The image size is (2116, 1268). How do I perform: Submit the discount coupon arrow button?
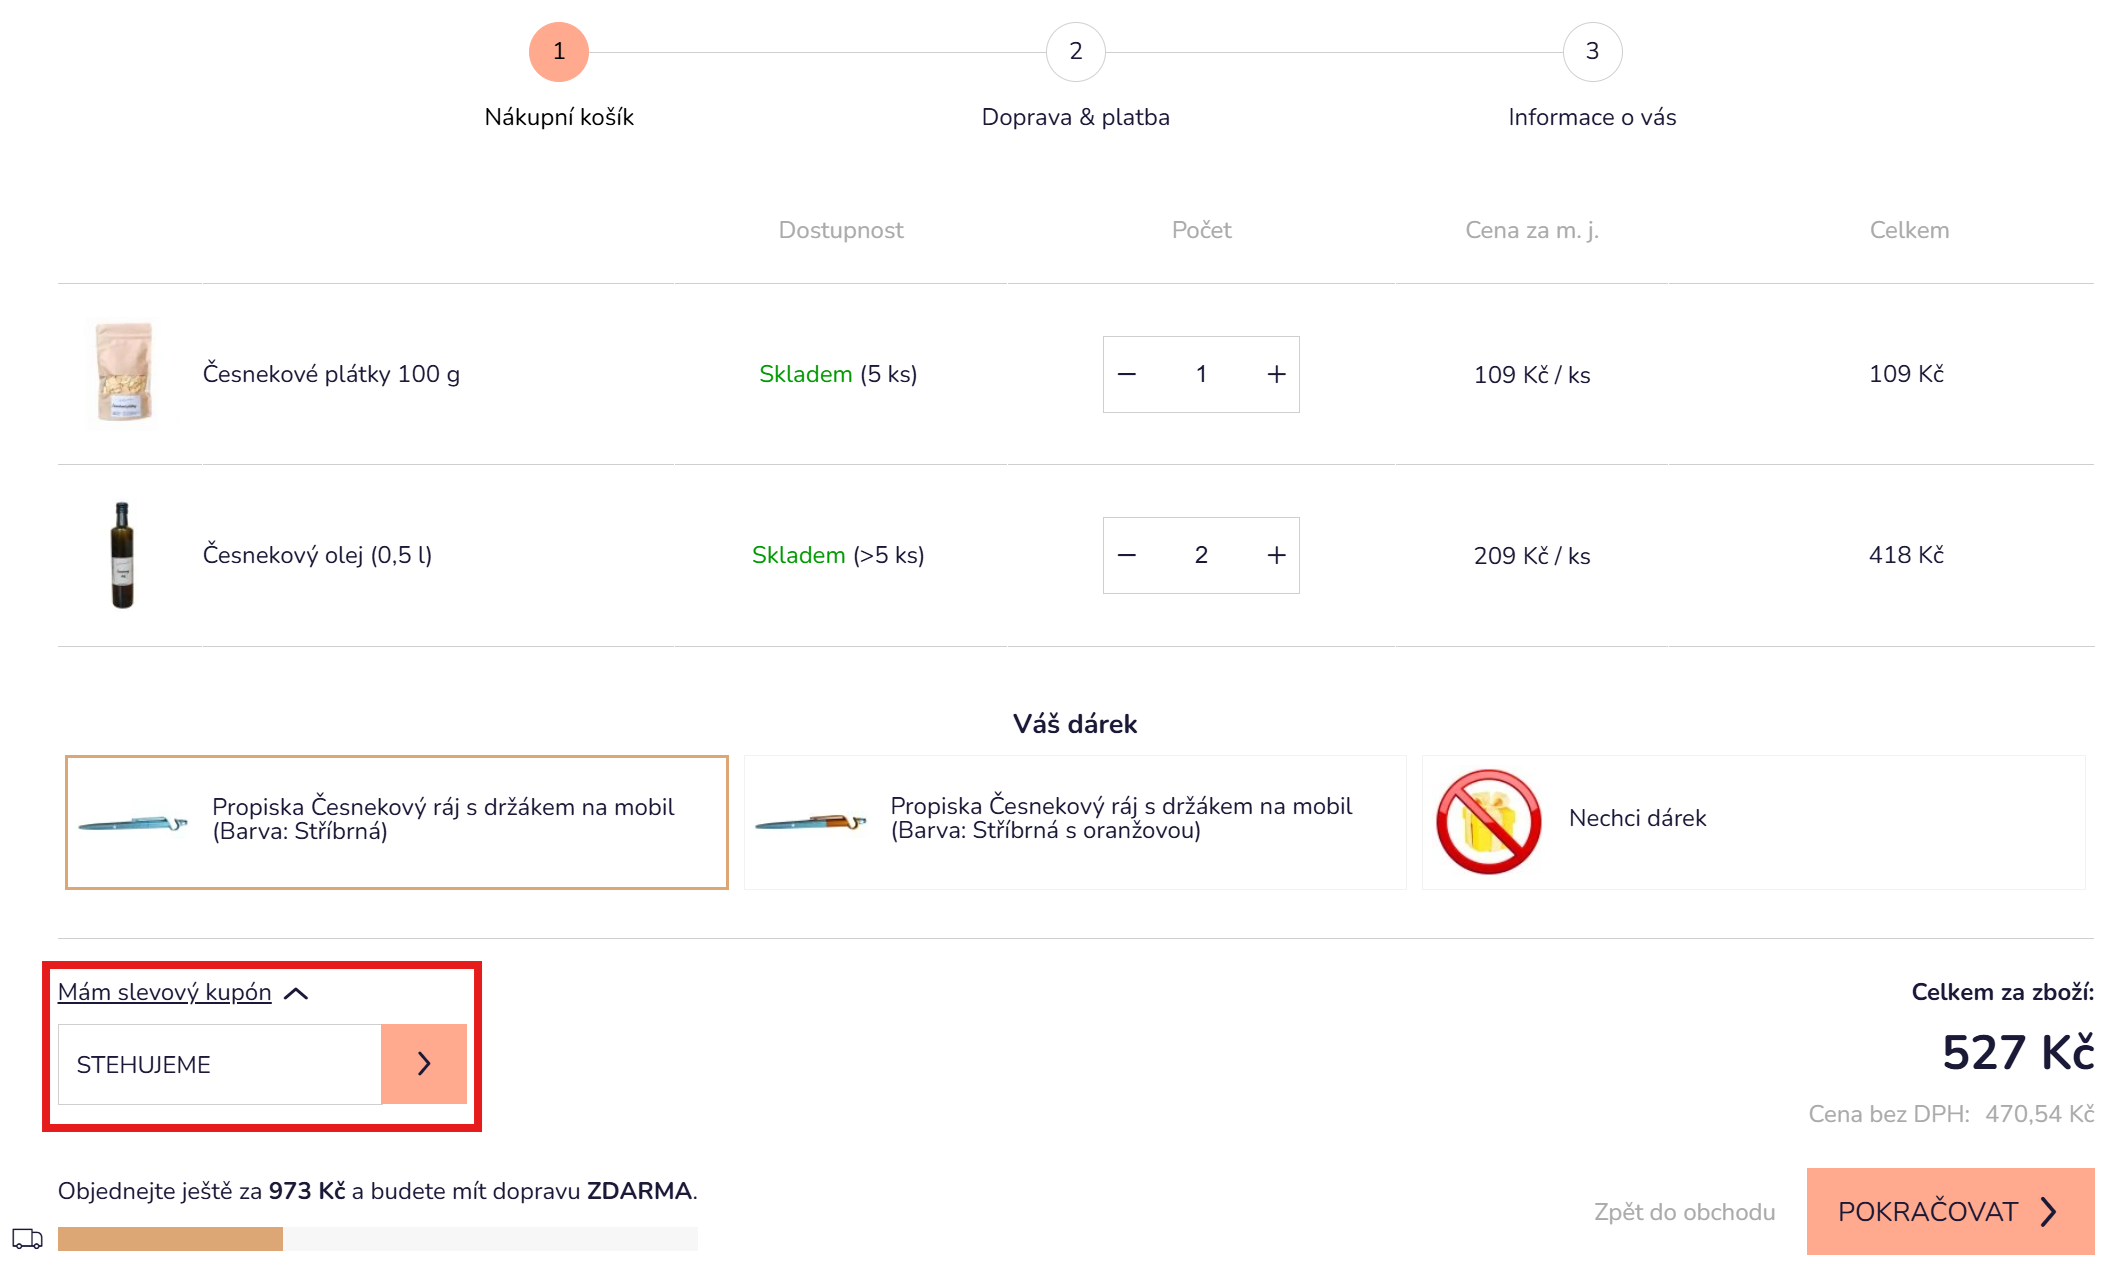click(x=424, y=1064)
